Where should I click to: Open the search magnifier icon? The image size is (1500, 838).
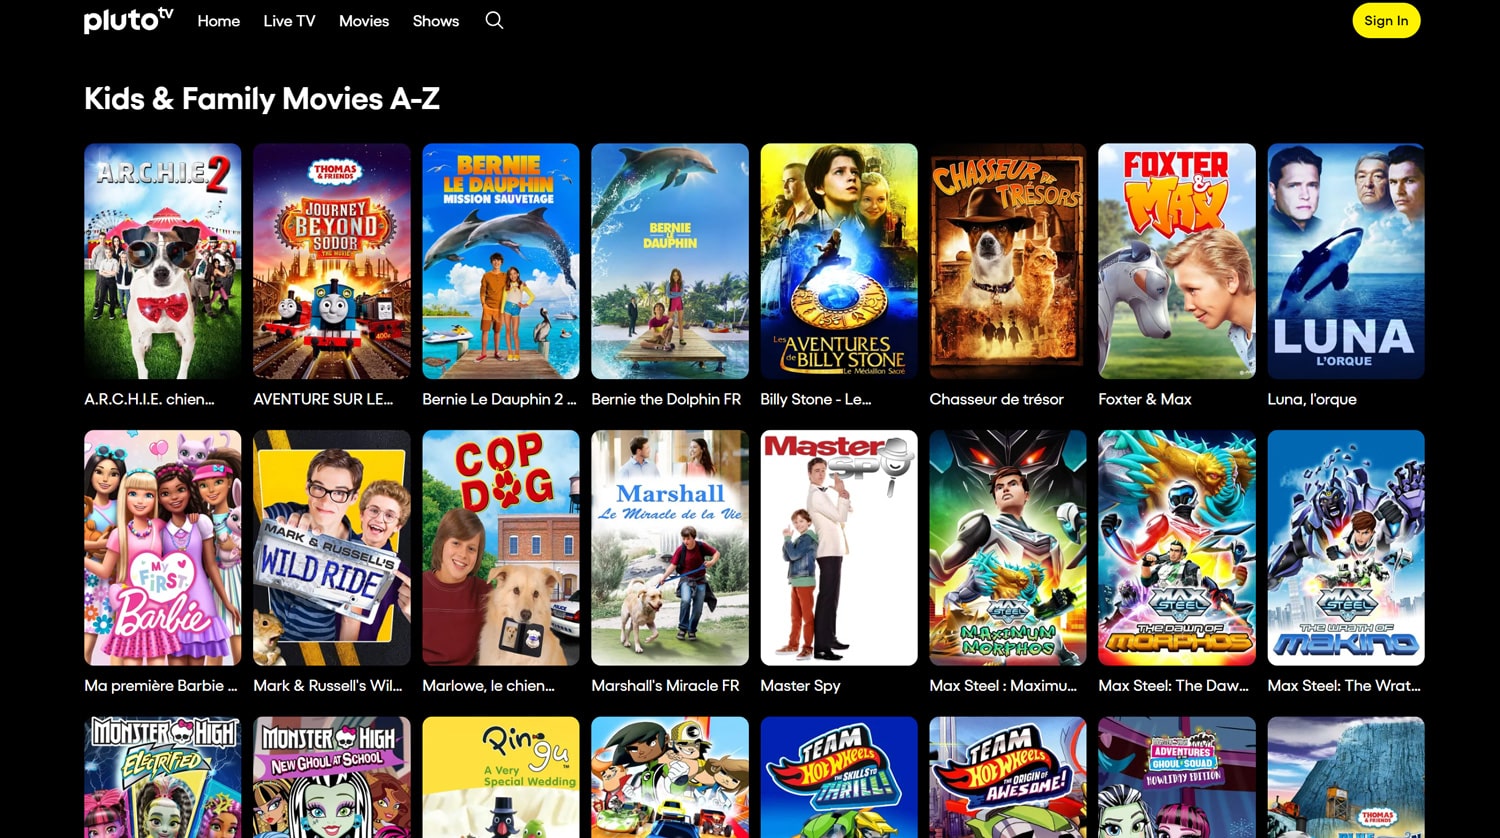(x=494, y=20)
